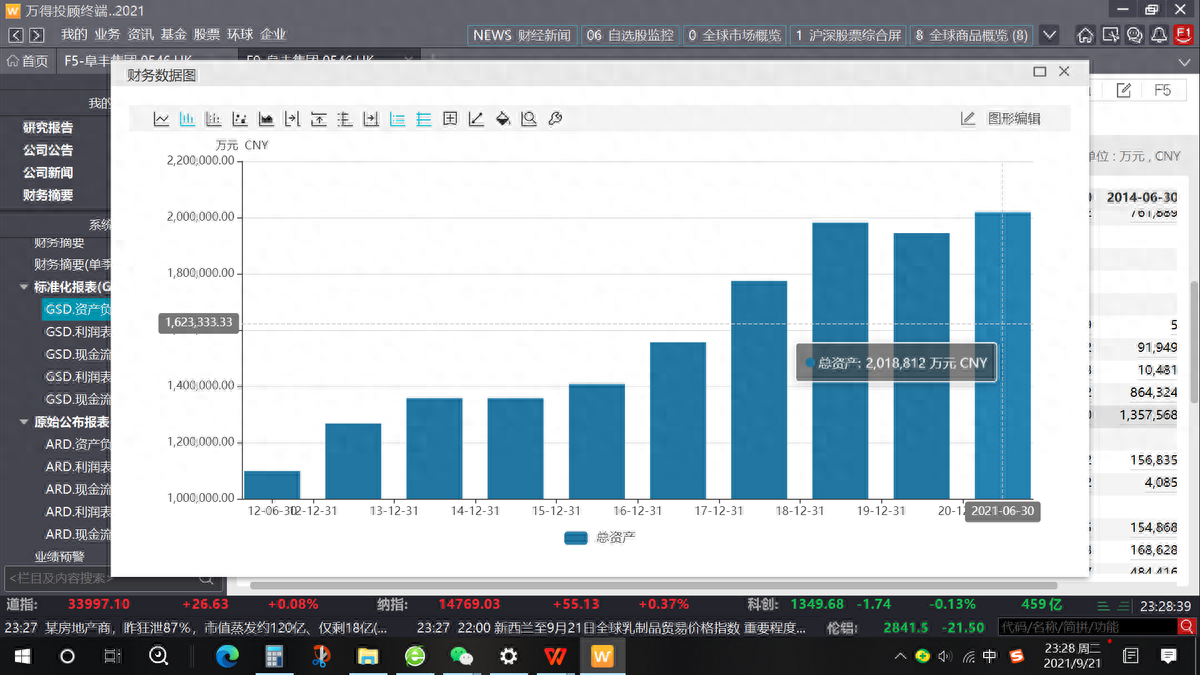
Task: Choose the area chart type icon
Action: tap(266, 119)
